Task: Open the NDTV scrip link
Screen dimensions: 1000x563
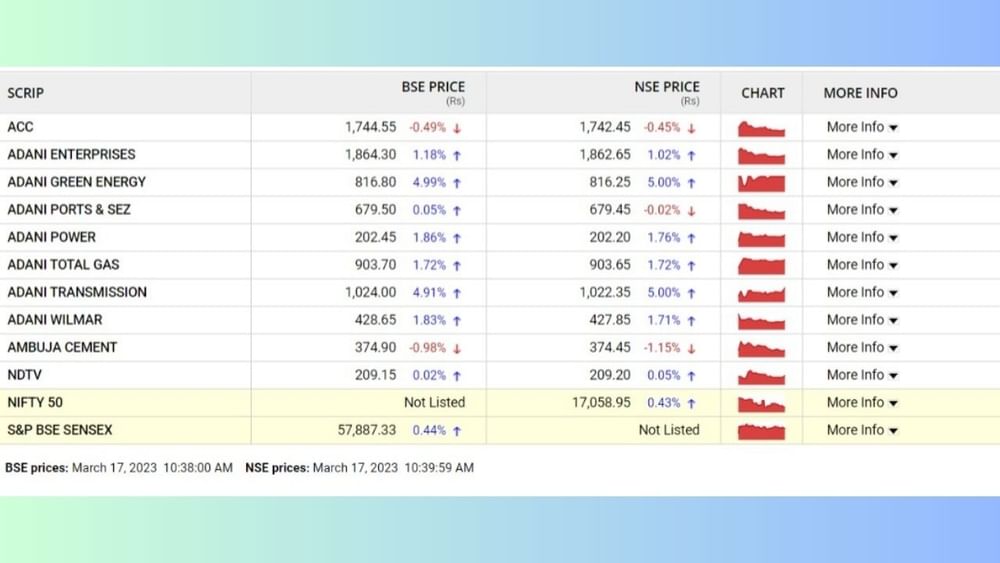Action: coord(24,375)
